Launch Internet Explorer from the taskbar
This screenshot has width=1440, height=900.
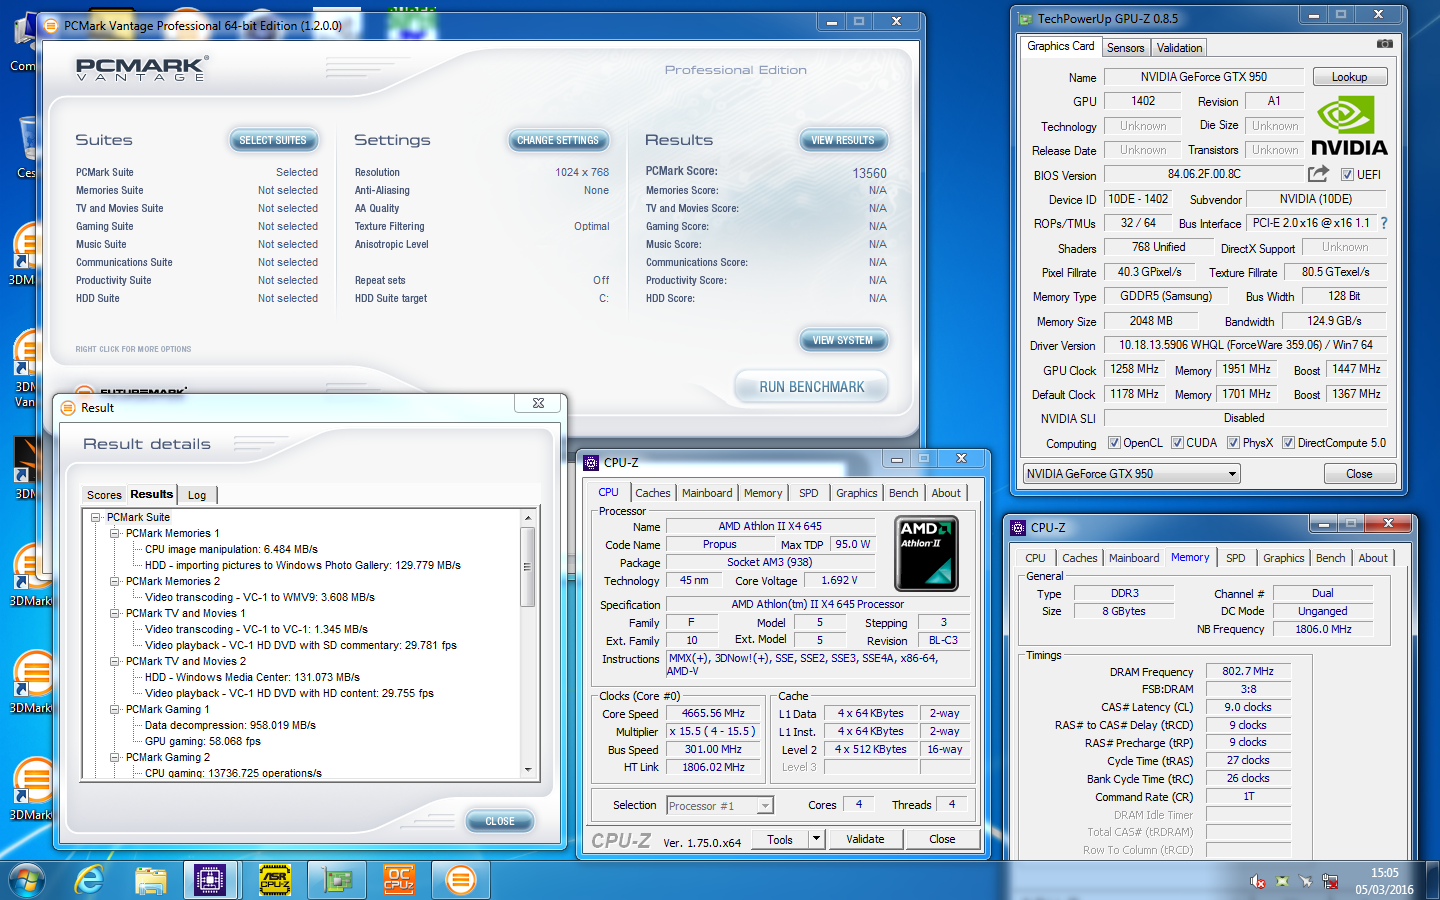point(90,880)
